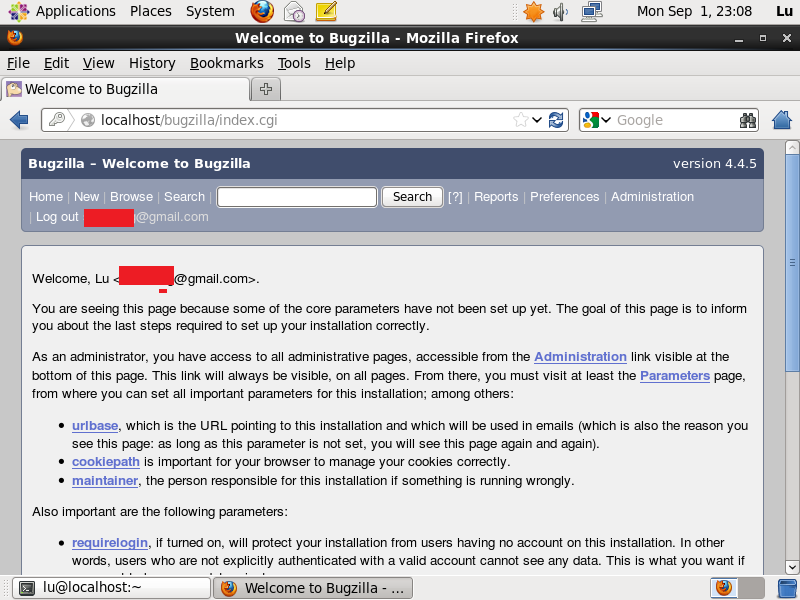Open the maintainer parameter link
This screenshot has height=600, width=800.
(x=105, y=481)
